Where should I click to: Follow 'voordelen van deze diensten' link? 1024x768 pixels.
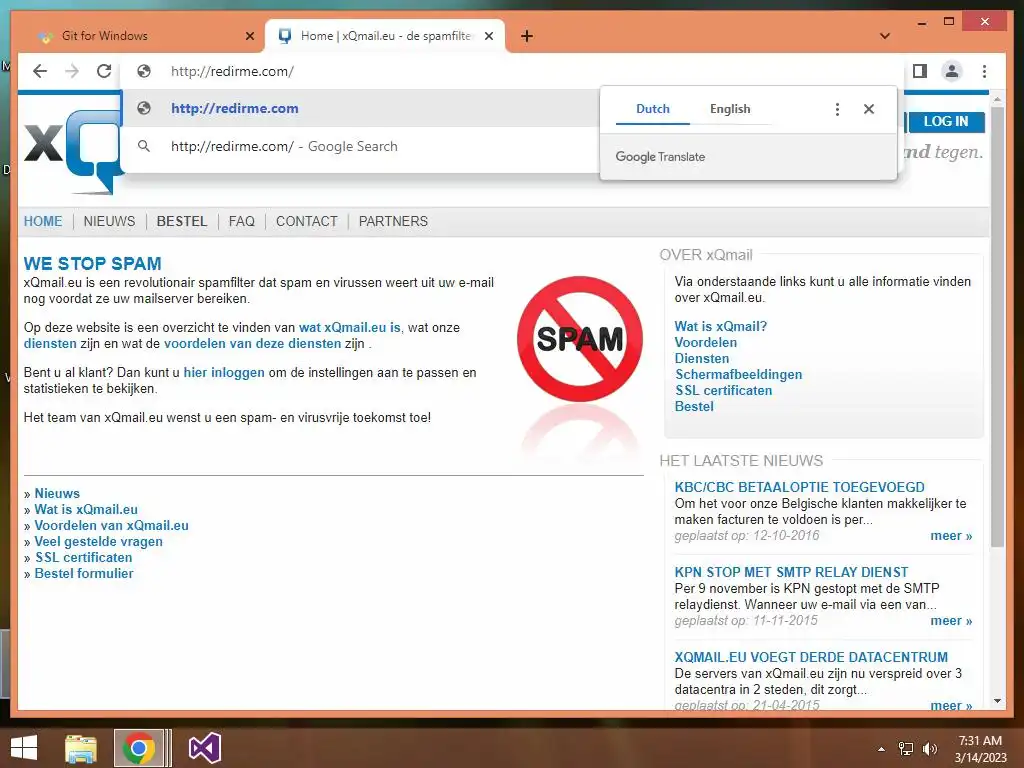(x=252, y=344)
